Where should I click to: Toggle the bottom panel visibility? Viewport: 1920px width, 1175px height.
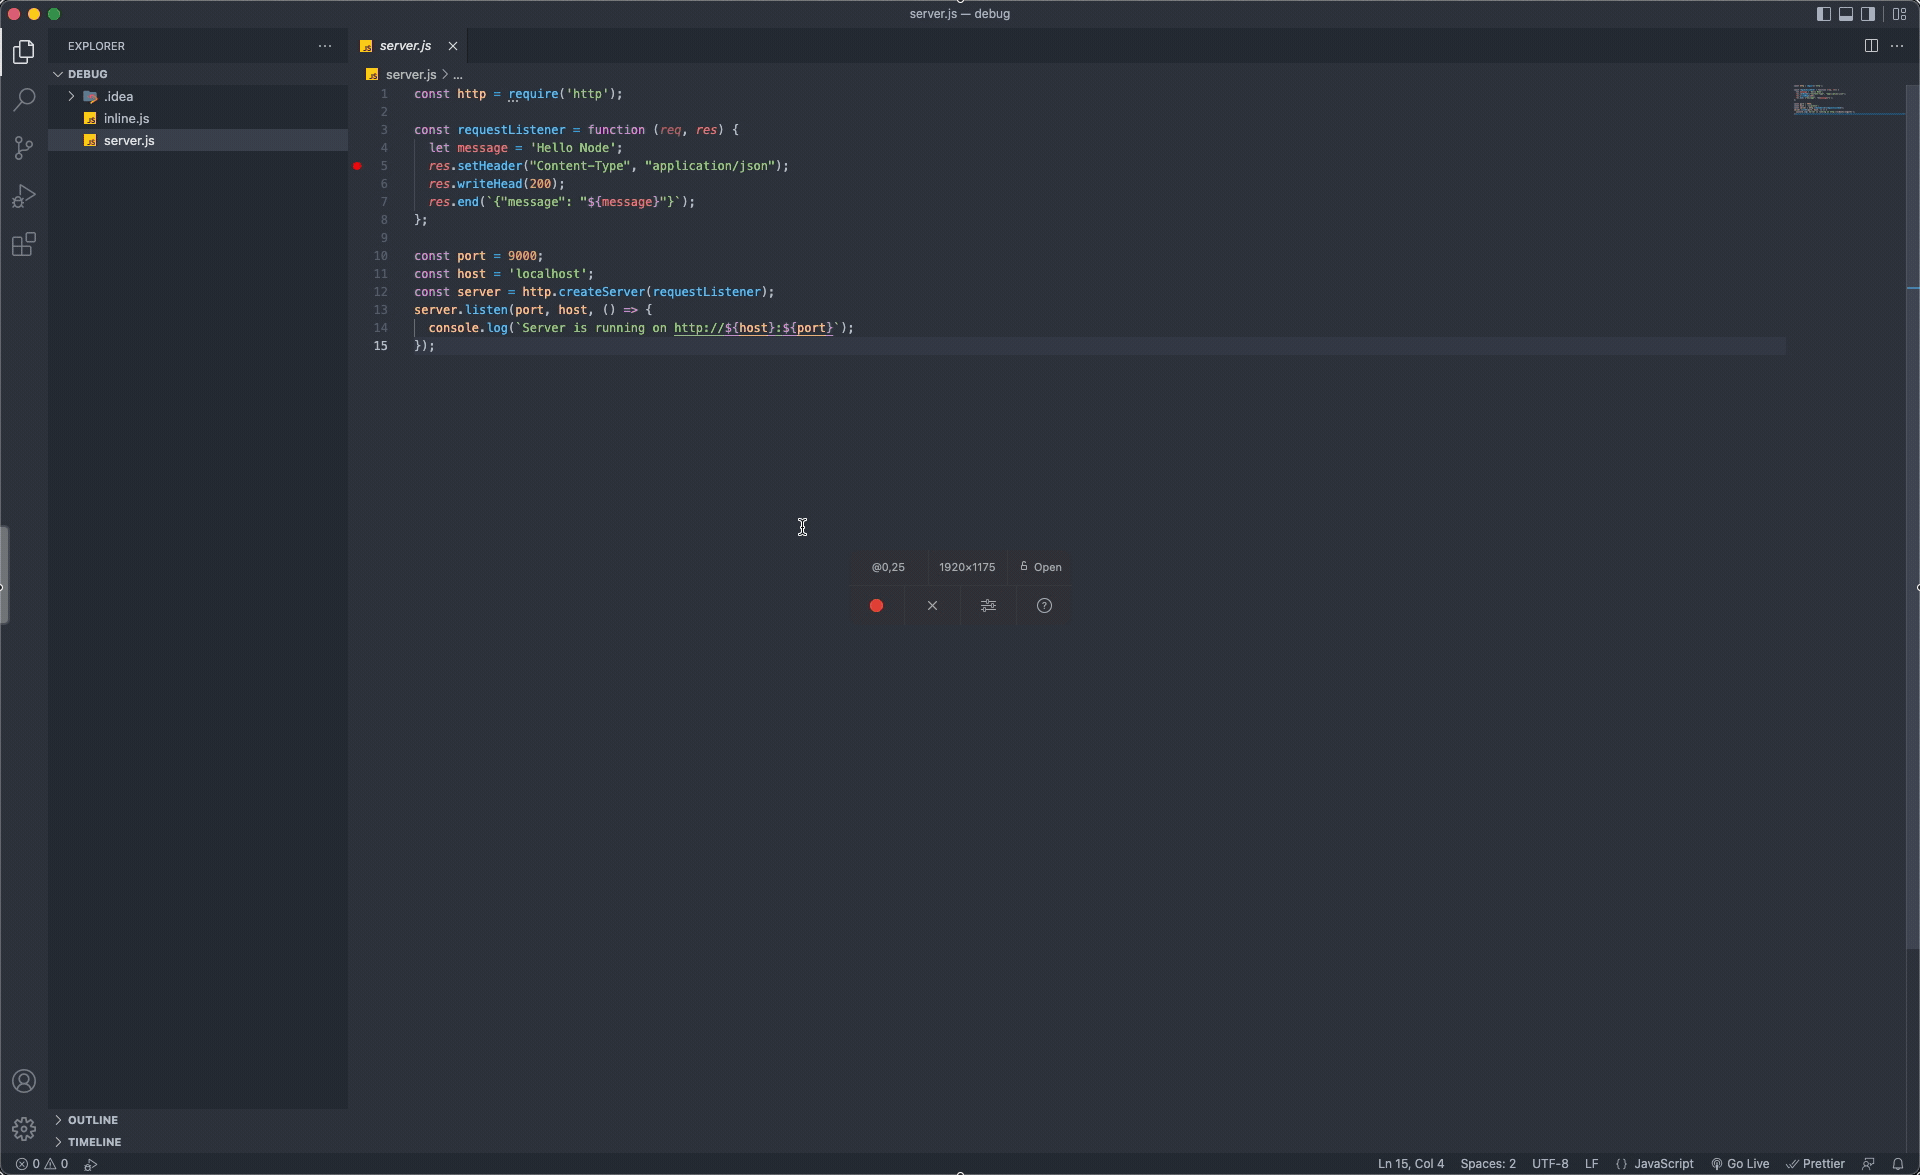1845,14
